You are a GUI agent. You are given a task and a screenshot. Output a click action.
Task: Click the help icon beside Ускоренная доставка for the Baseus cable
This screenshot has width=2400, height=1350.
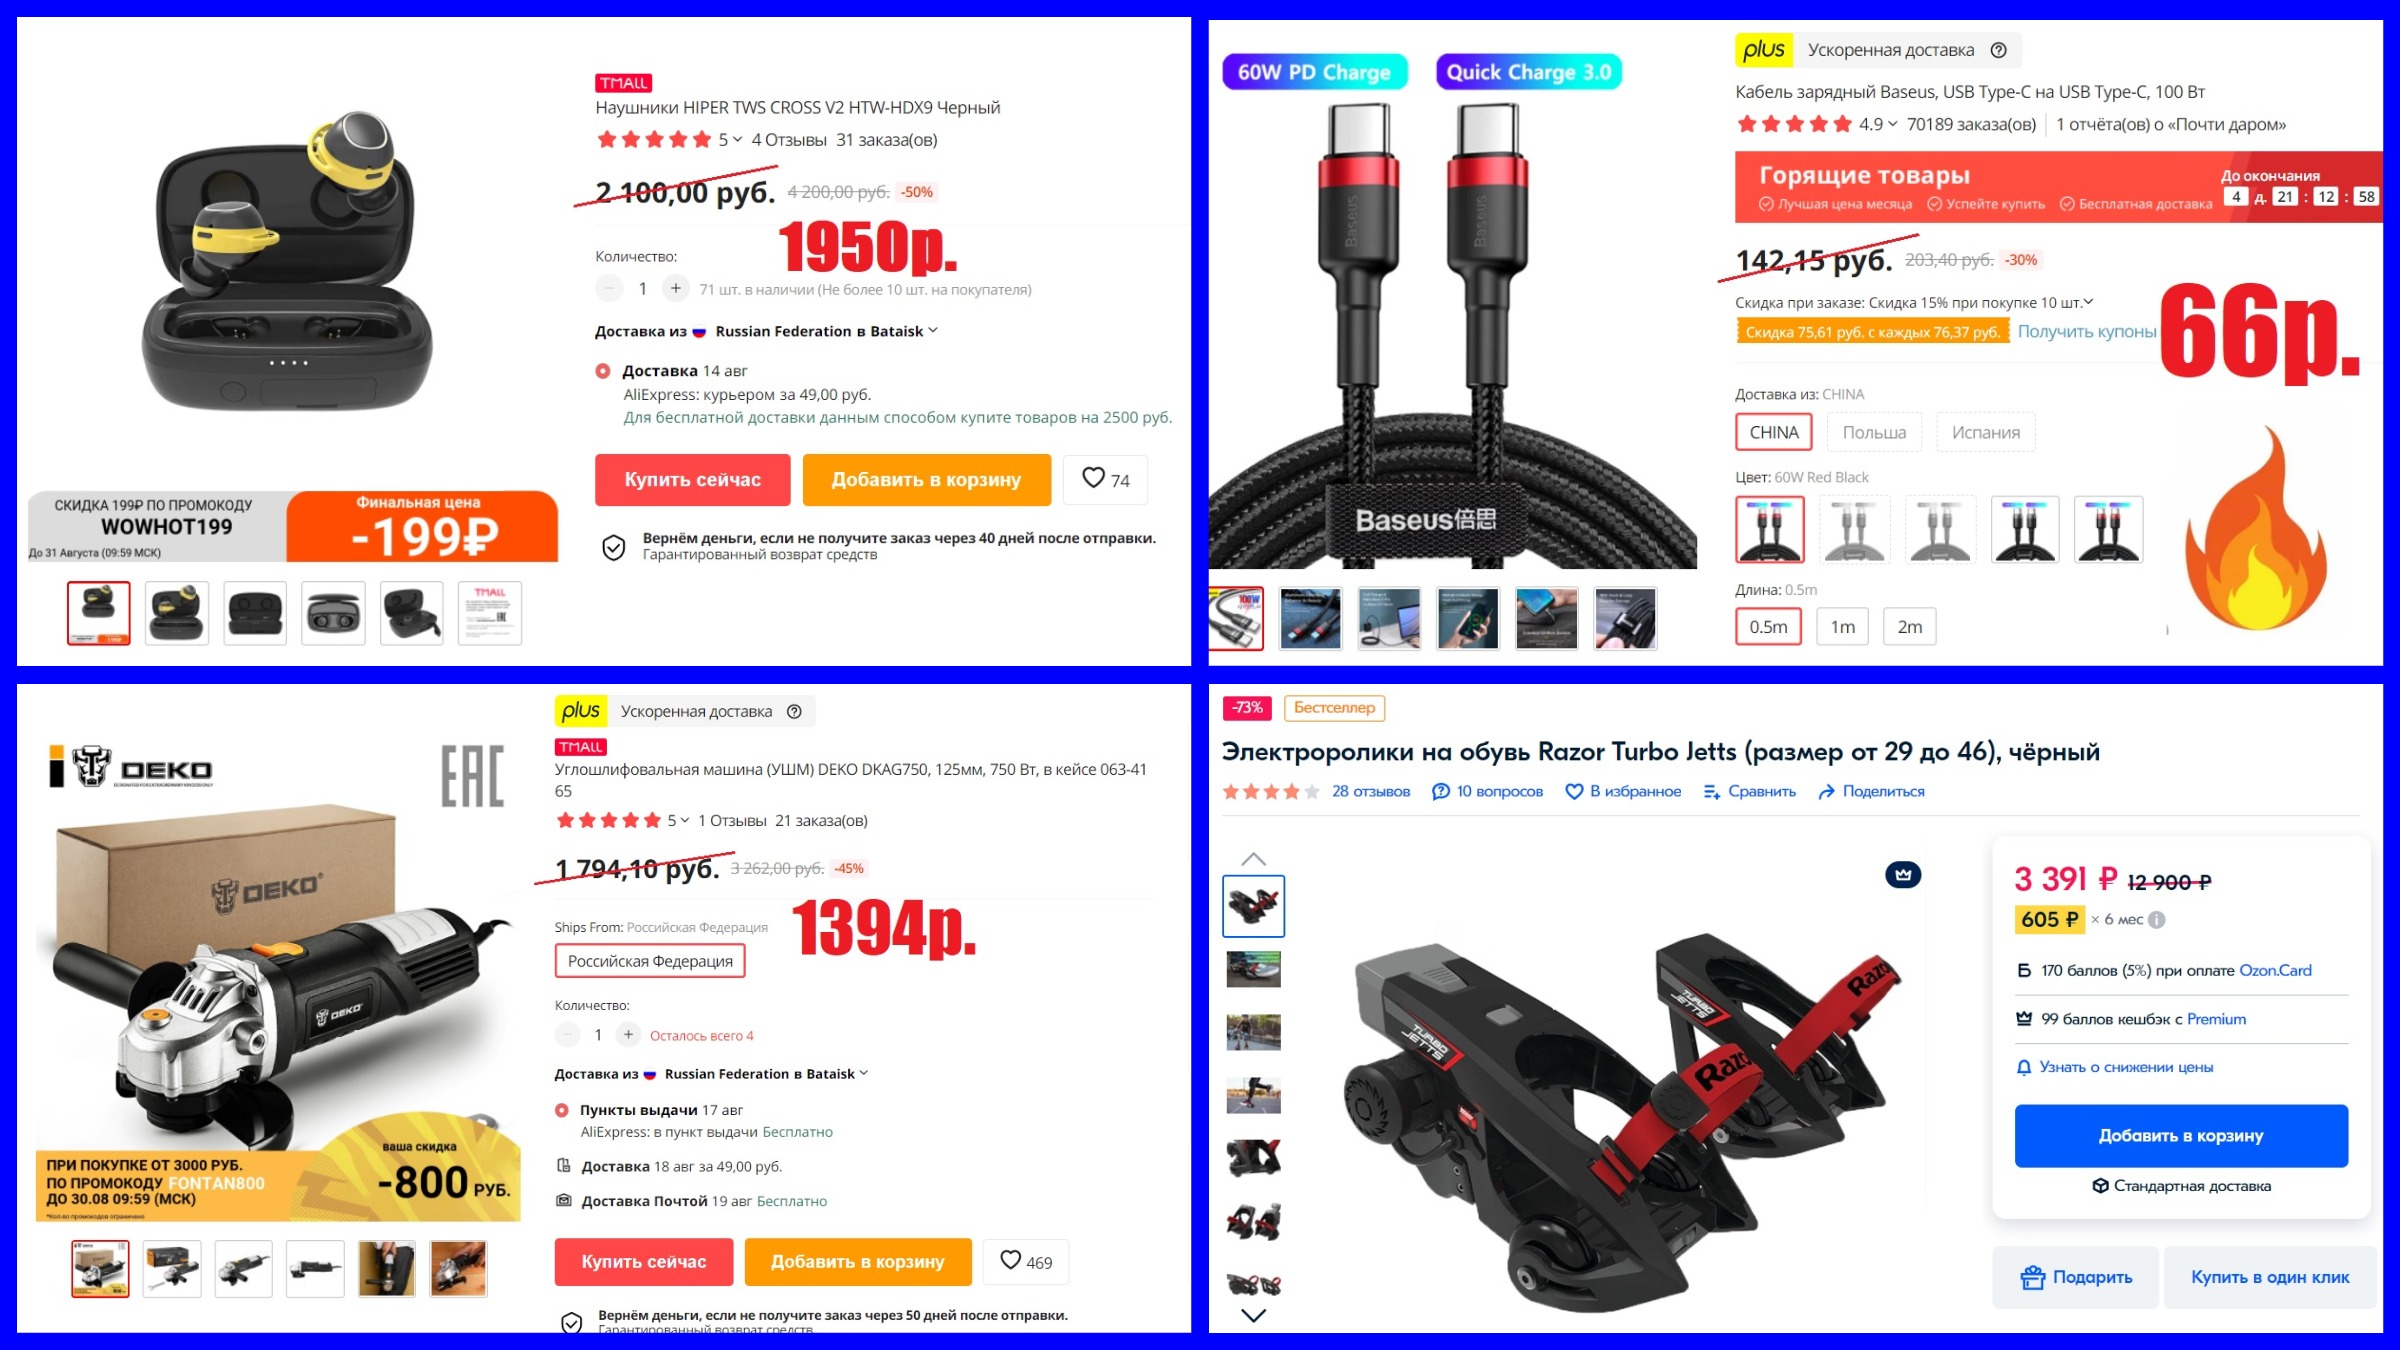tap(1998, 50)
